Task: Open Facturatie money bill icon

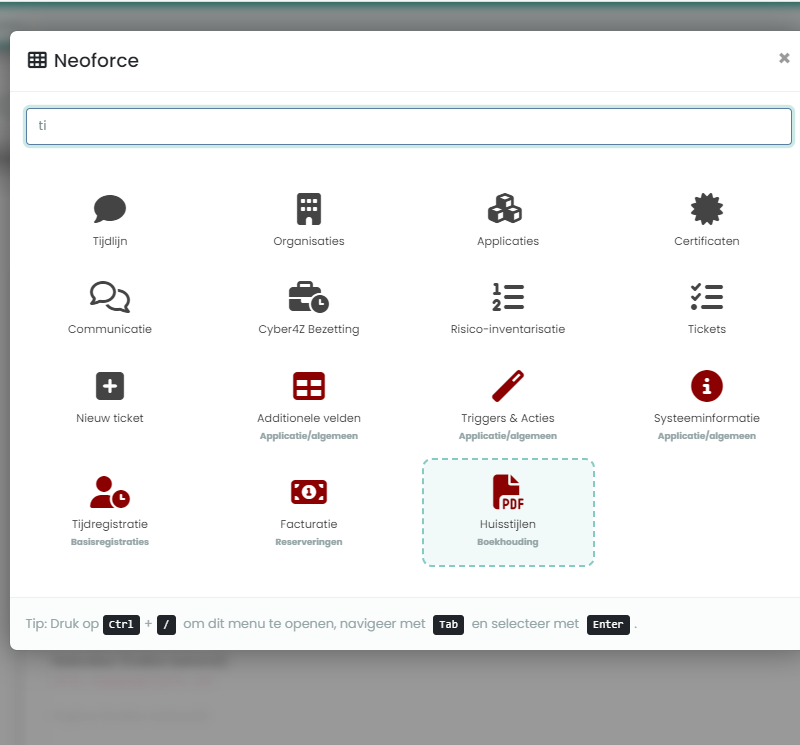Action: (309, 492)
